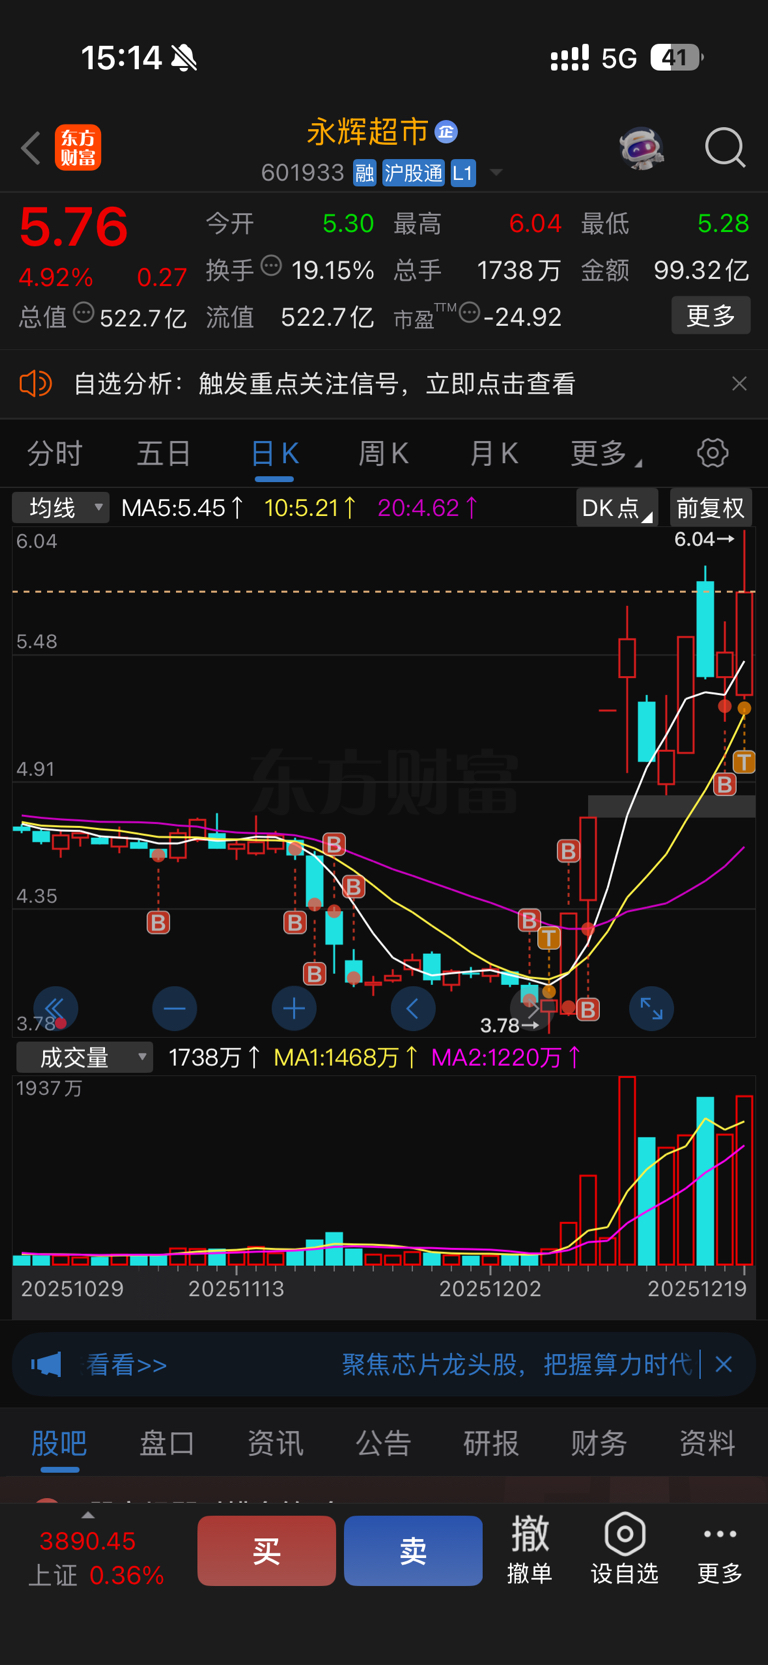Viewport: 769px width, 1665px height.
Task: Open the 成交量 indicator dropdown
Action: pyautogui.click(x=84, y=1057)
